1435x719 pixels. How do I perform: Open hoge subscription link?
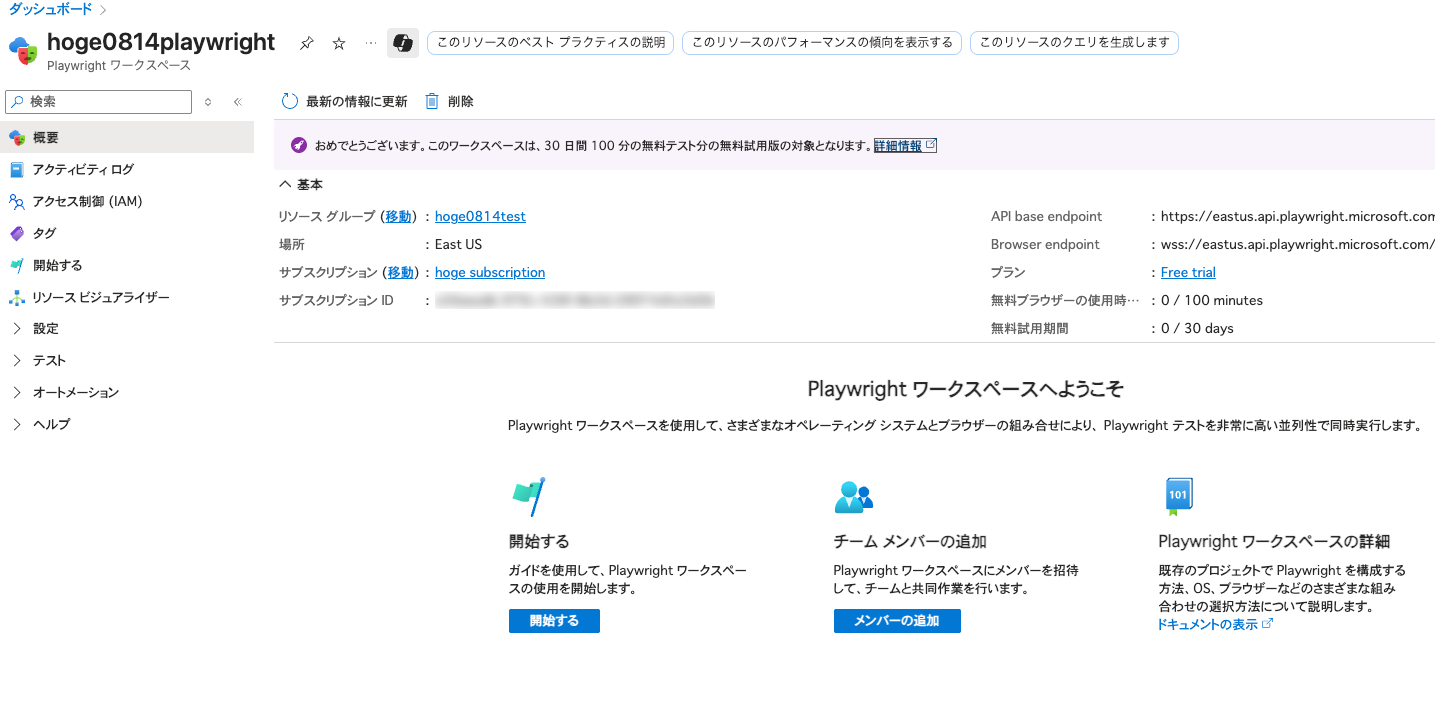point(490,272)
